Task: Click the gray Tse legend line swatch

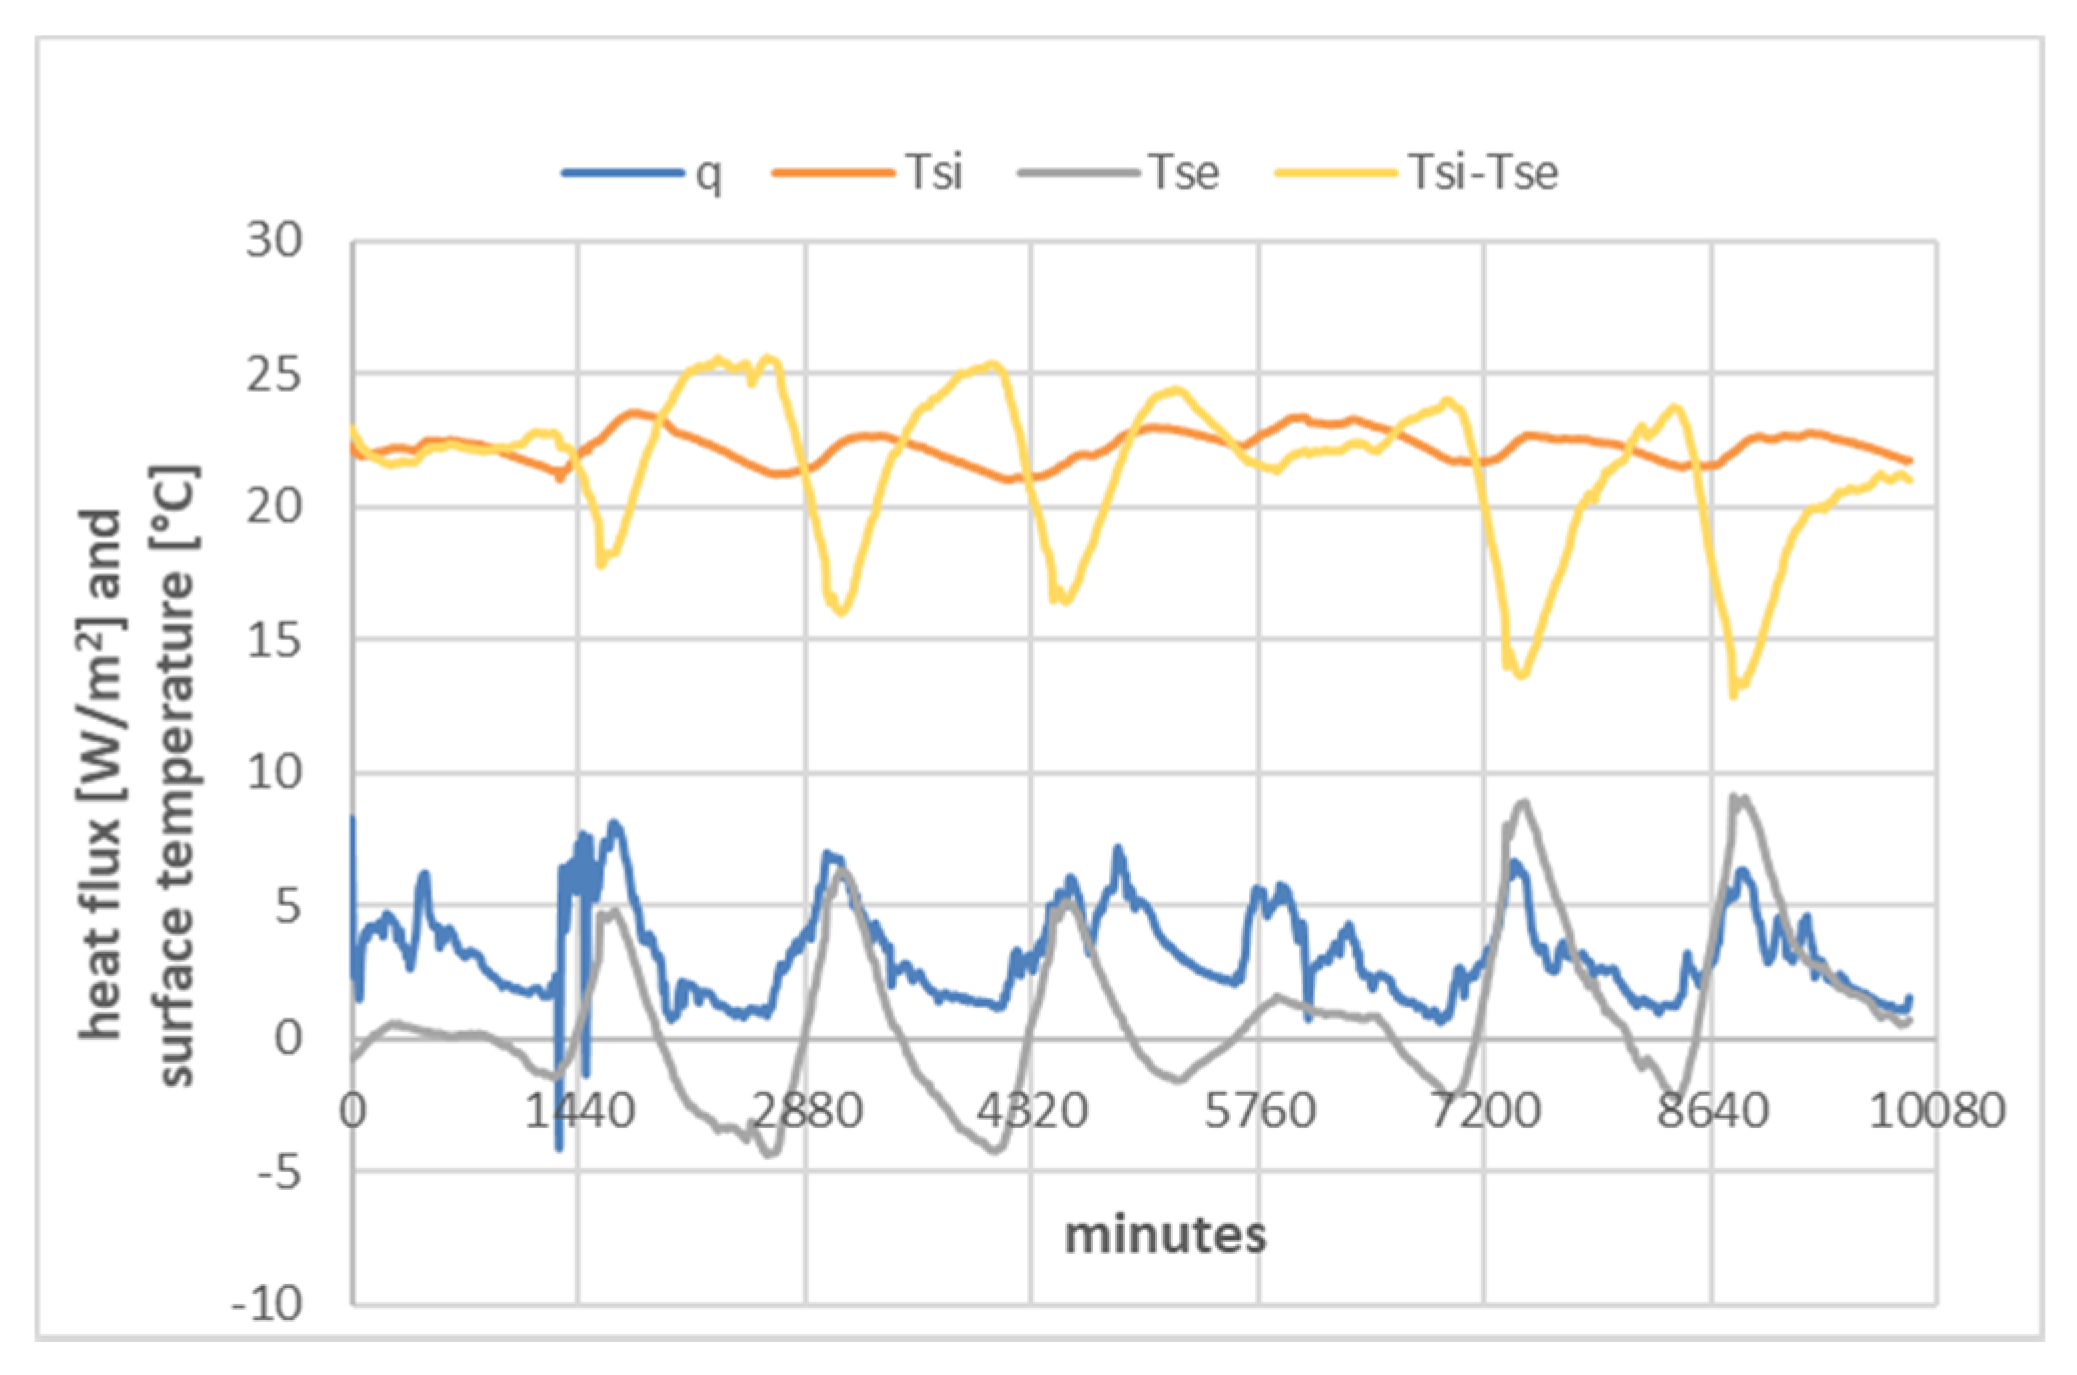Action: [x=1078, y=173]
